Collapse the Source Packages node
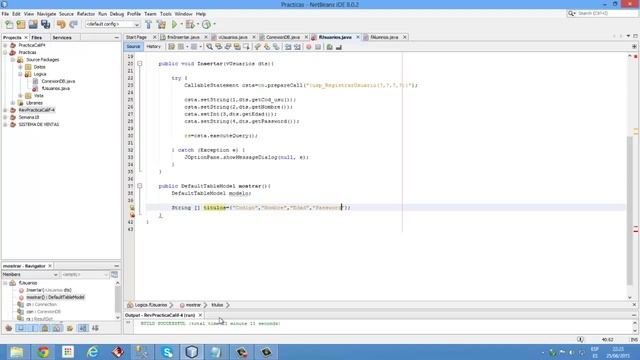This screenshot has width=640, height=360. 13,60
